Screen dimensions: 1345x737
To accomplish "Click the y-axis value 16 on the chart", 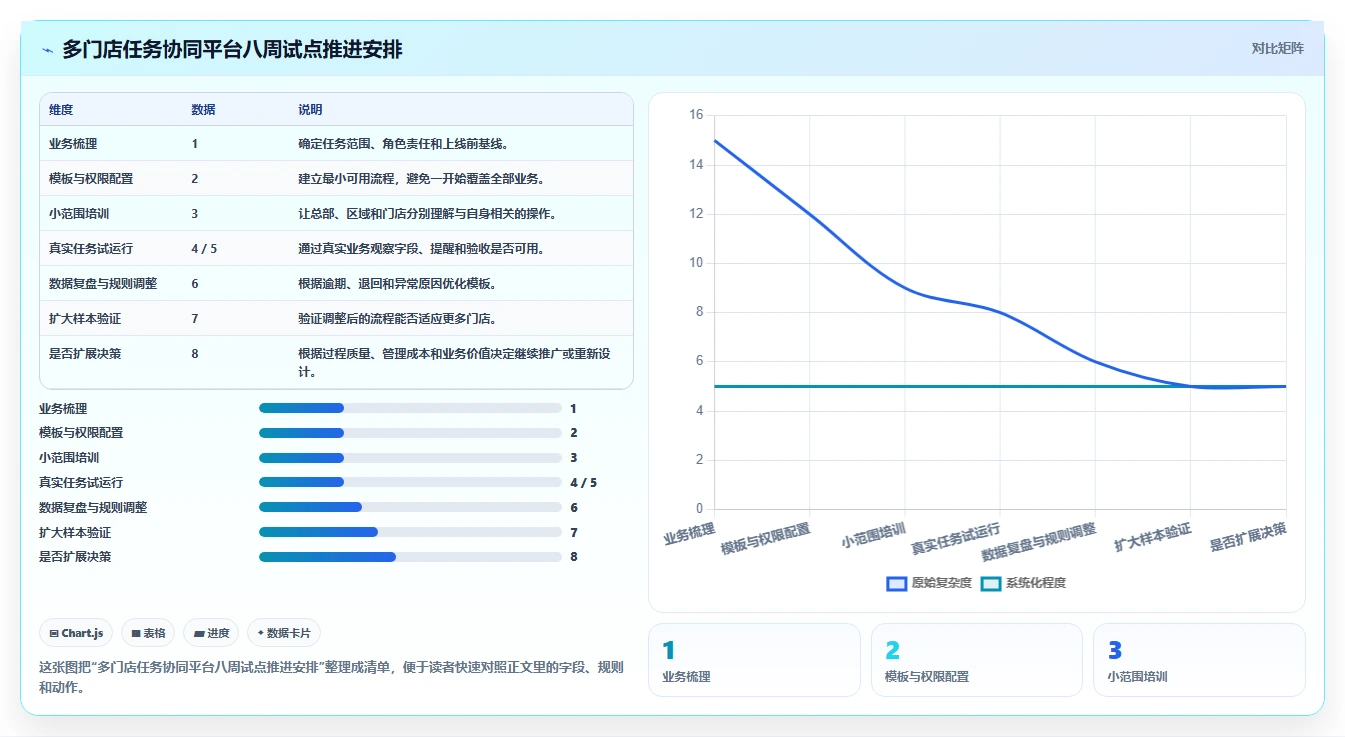I will click(696, 115).
